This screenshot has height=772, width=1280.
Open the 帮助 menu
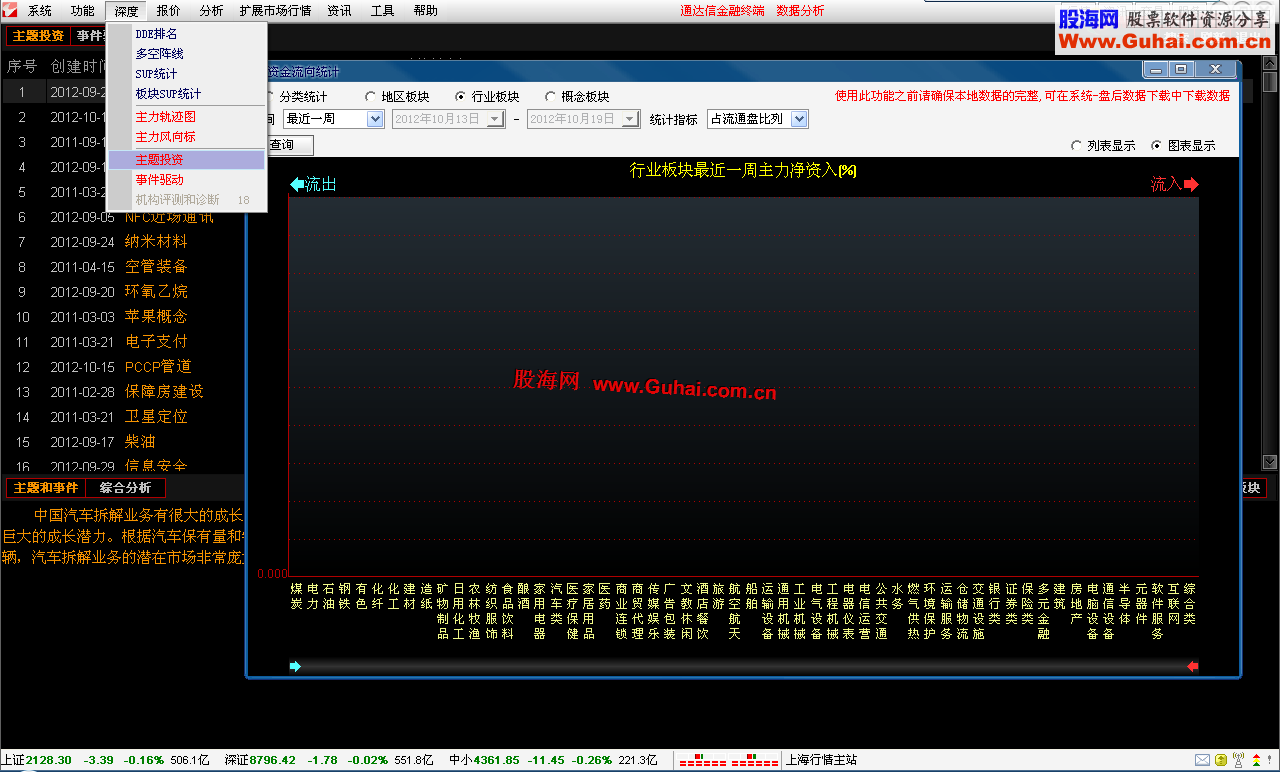click(425, 11)
